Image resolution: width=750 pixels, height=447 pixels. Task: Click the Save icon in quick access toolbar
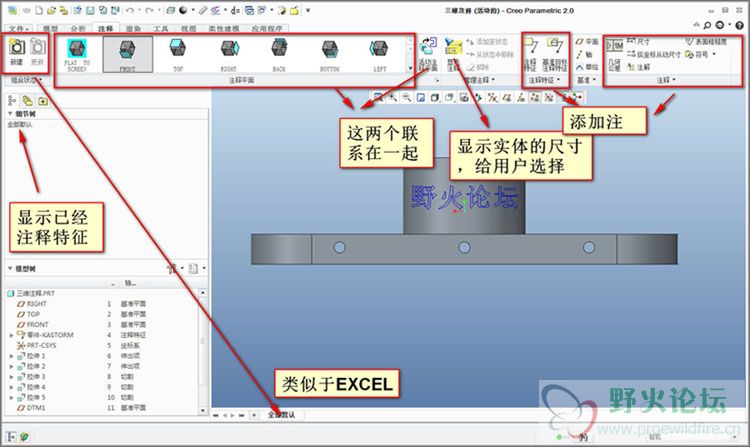point(90,10)
